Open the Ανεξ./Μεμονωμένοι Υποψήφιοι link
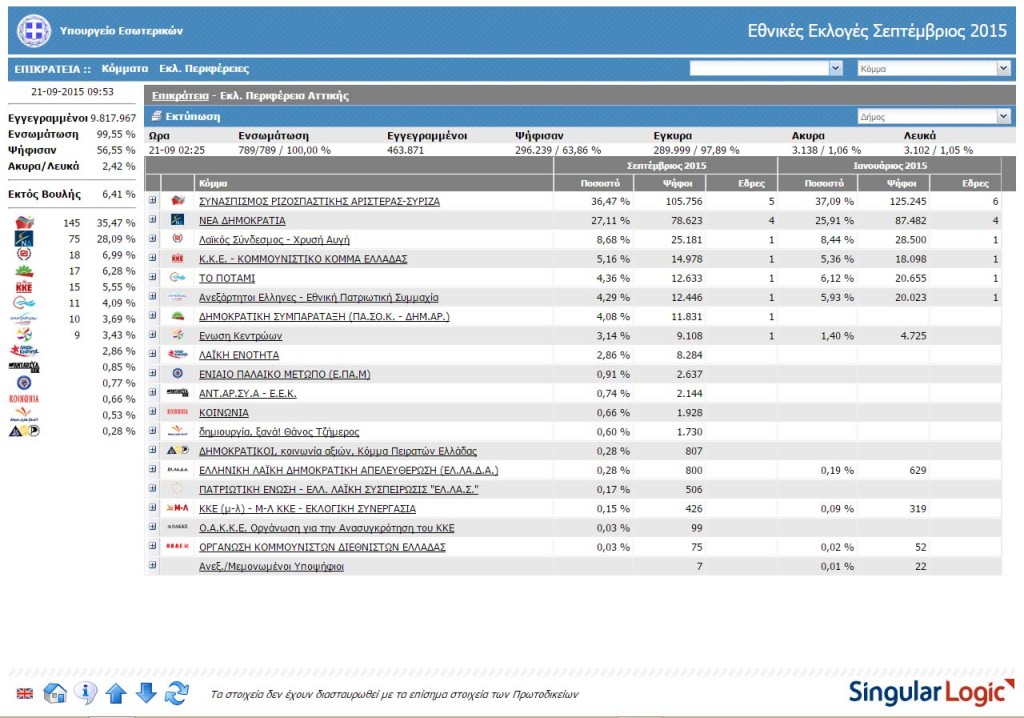This screenshot has height=718, width=1024. (271, 566)
